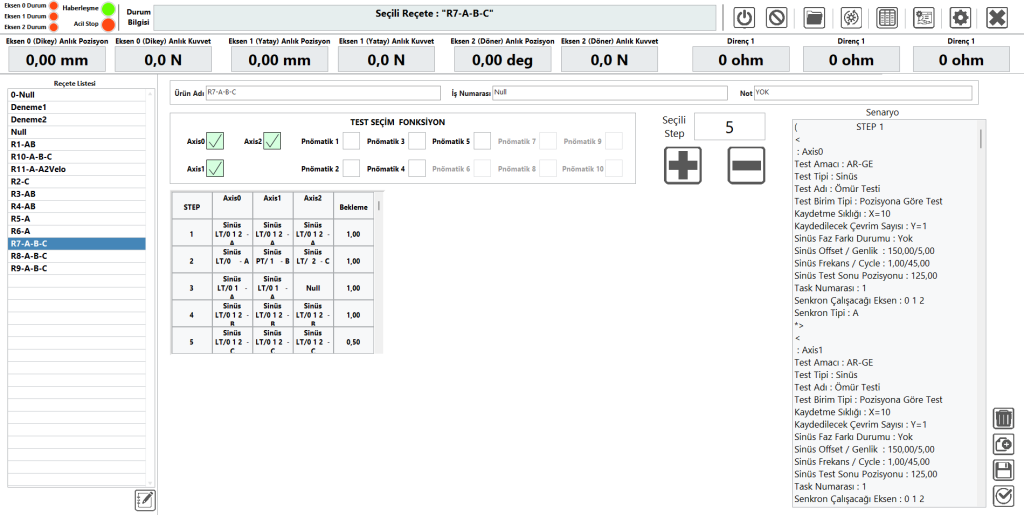The width and height of the screenshot is (1024, 515).
Task: Toggle the Axis2 checkbox
Action: tap(272, 141)
